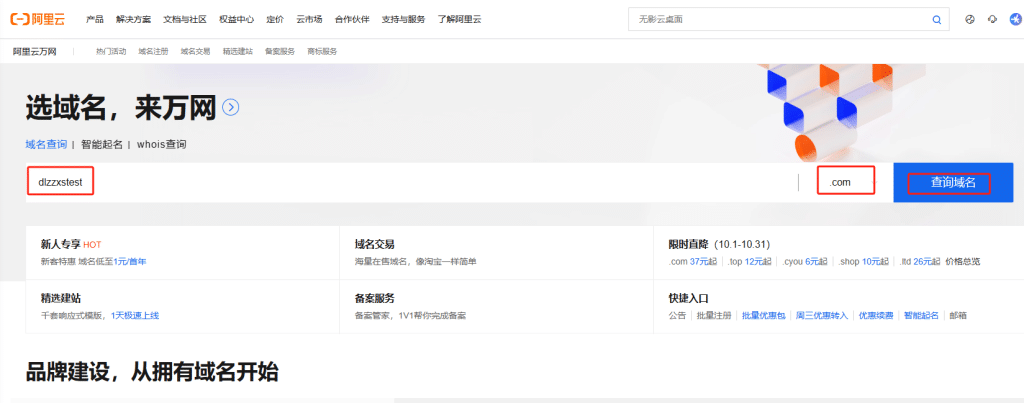Viewport: 1024px width, 403px height.
Task: Click the 查询域名 button
Action: point(953,182)
